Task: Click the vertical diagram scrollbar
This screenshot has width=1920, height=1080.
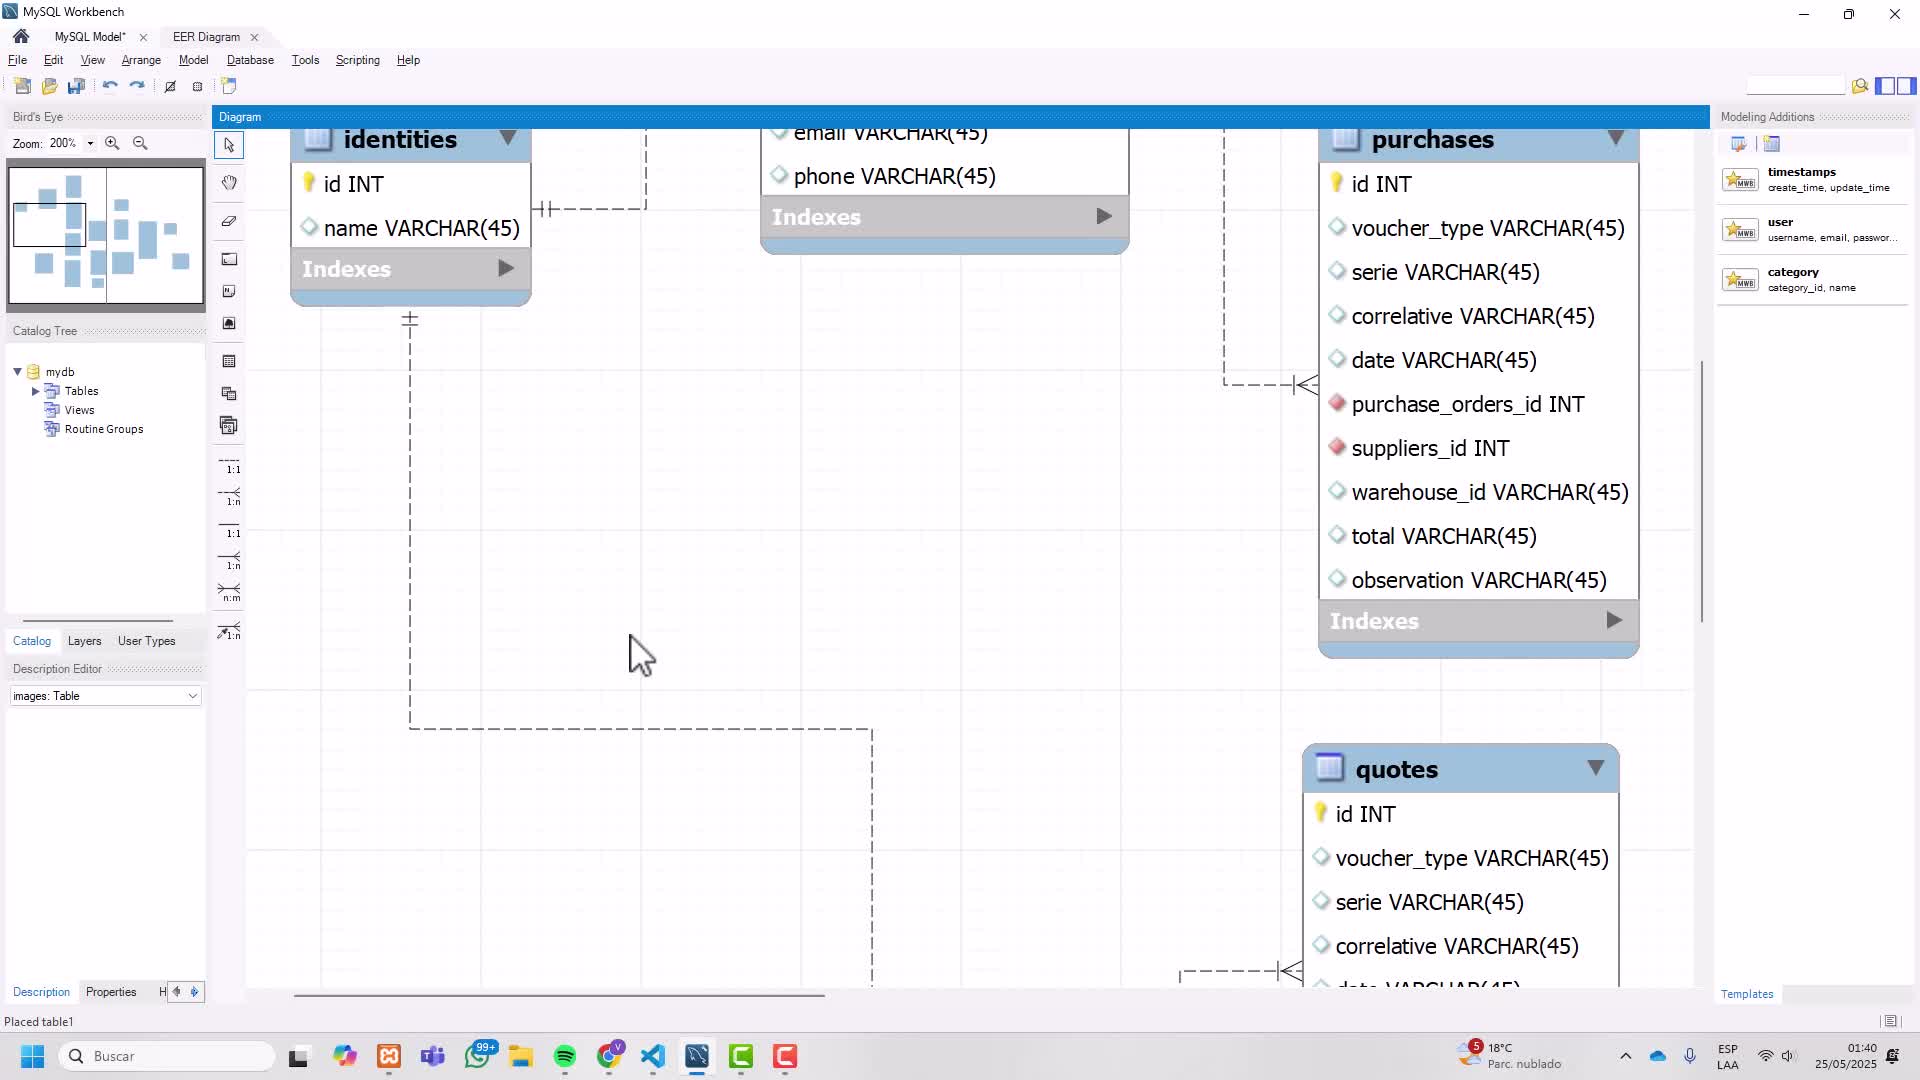Action: [x=1701, y=491]
